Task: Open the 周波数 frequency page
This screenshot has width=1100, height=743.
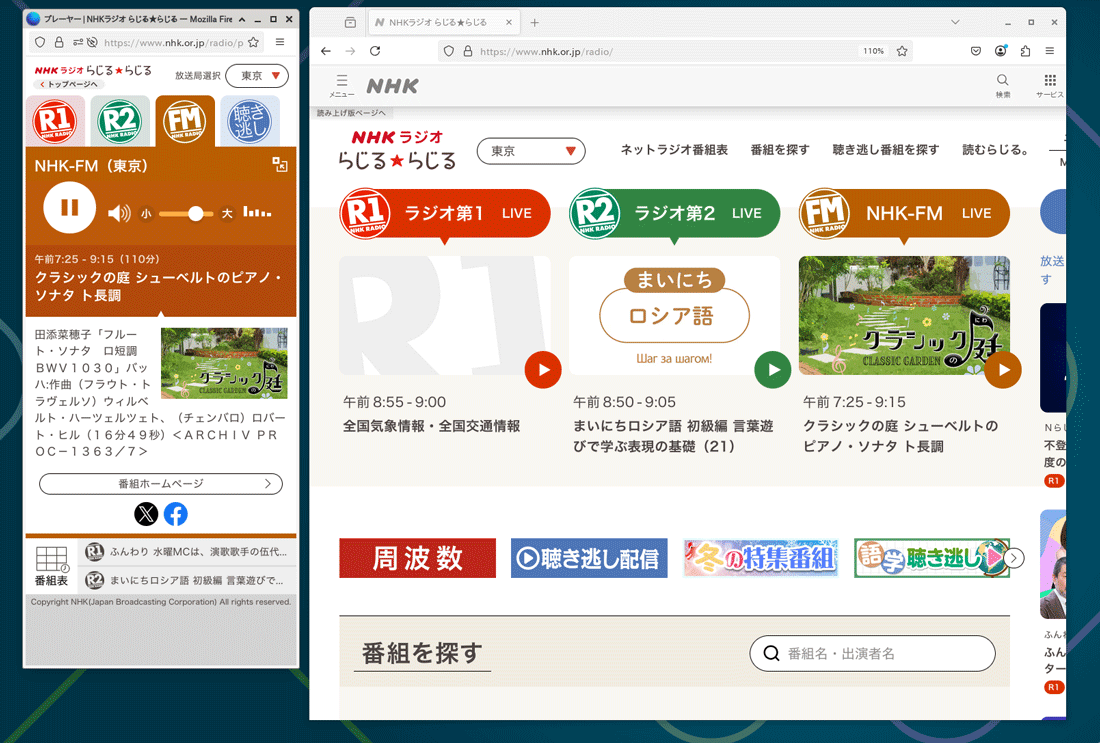Action: (x=417, y=559)
